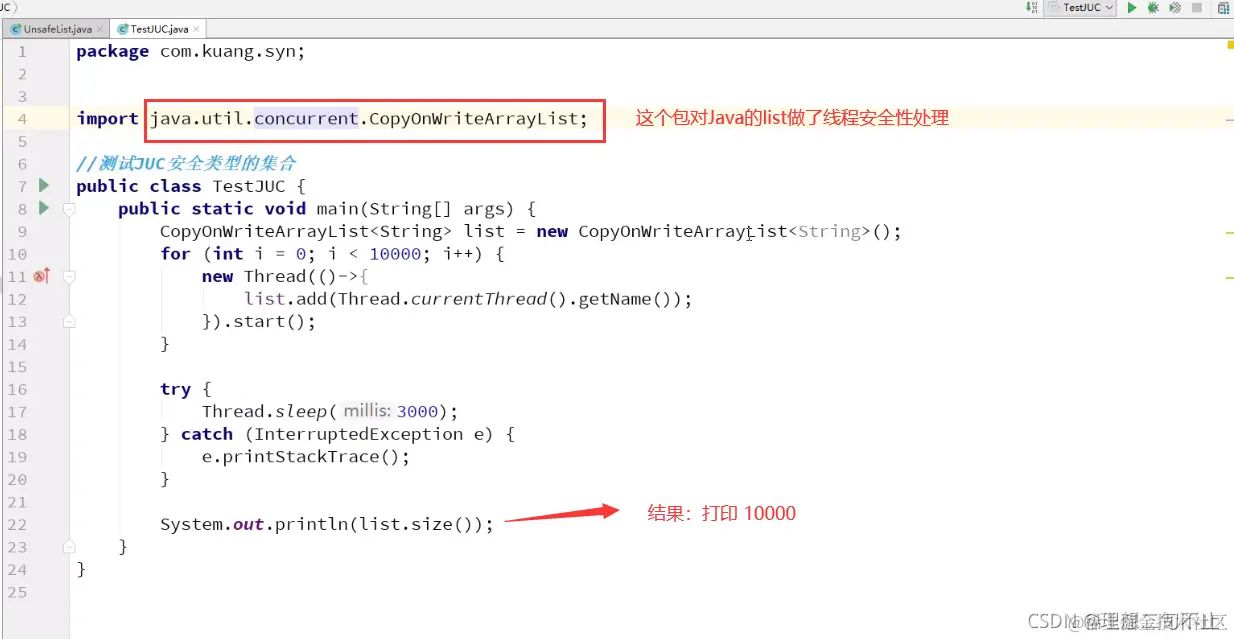Image resolution: width=1234 pixels, height=639 pixels.
Task: Click the lambda gutter icon on line 11
Action: [42, 276]
